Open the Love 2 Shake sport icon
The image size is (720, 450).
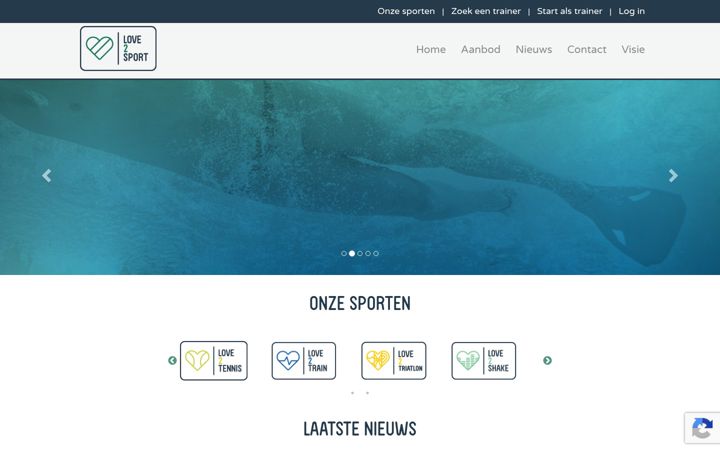pos(484,360)
